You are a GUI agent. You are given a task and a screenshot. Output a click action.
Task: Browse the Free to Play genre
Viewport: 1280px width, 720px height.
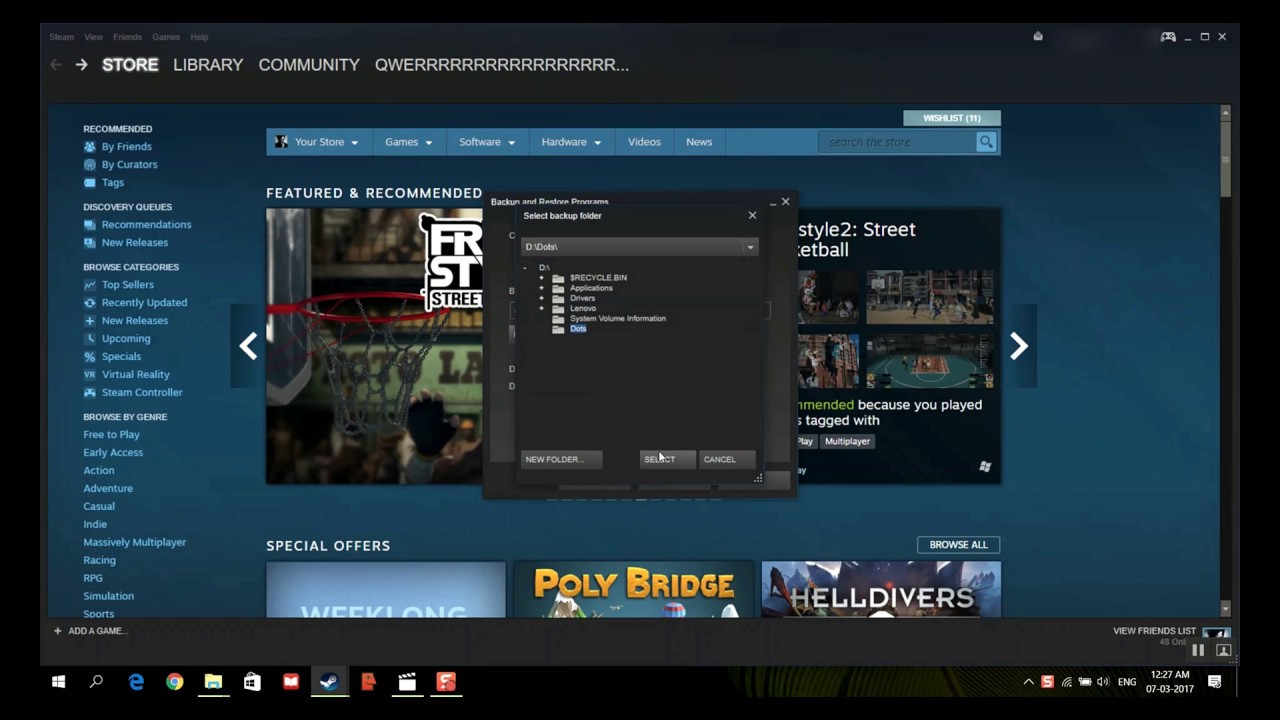[x=111, y=435]
